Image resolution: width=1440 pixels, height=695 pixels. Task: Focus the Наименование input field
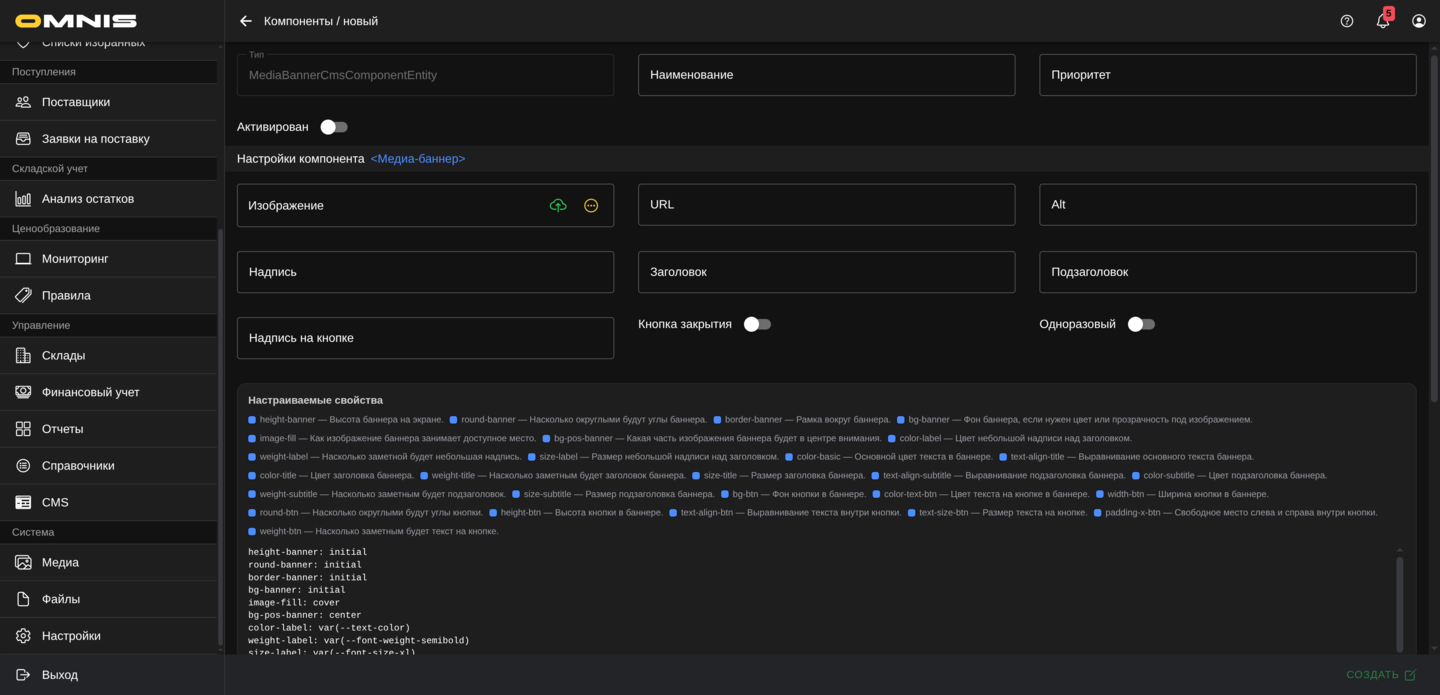[x=826, y=75]
